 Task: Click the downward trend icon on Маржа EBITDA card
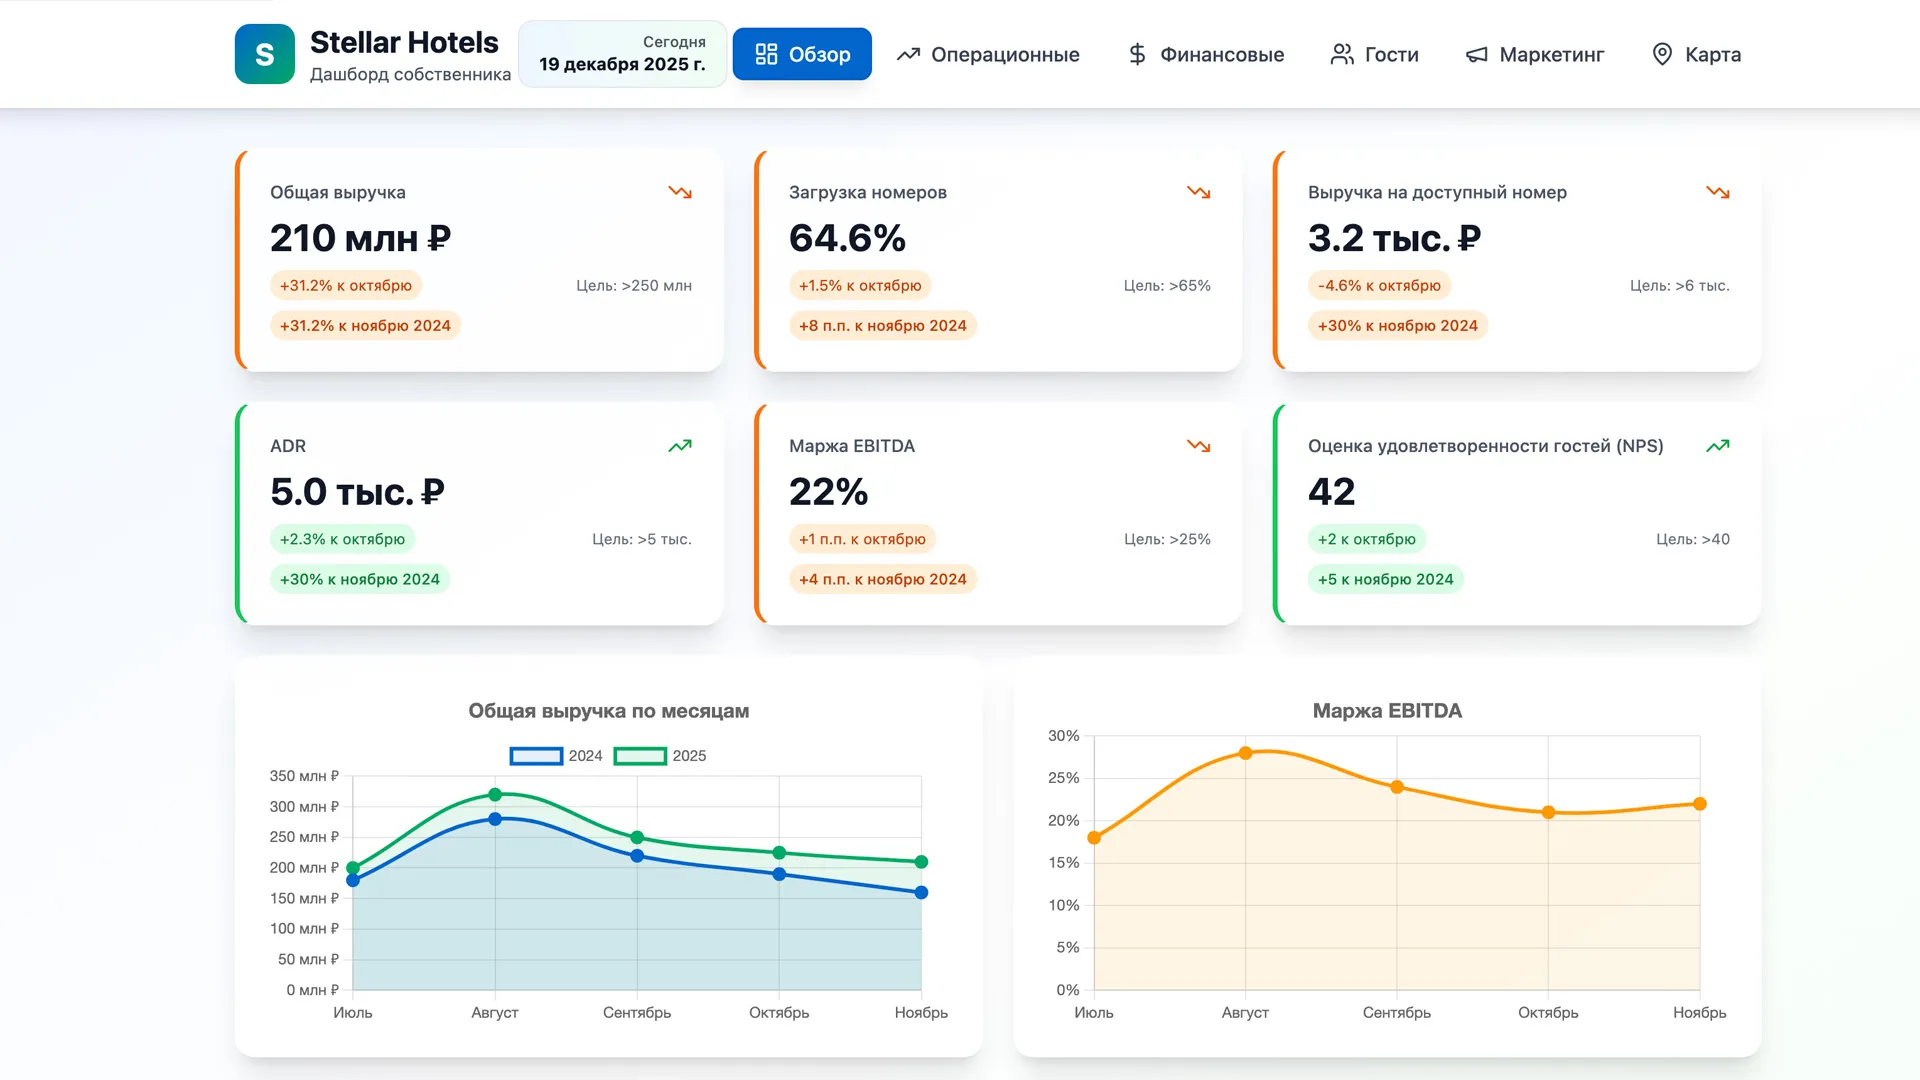1198,446
